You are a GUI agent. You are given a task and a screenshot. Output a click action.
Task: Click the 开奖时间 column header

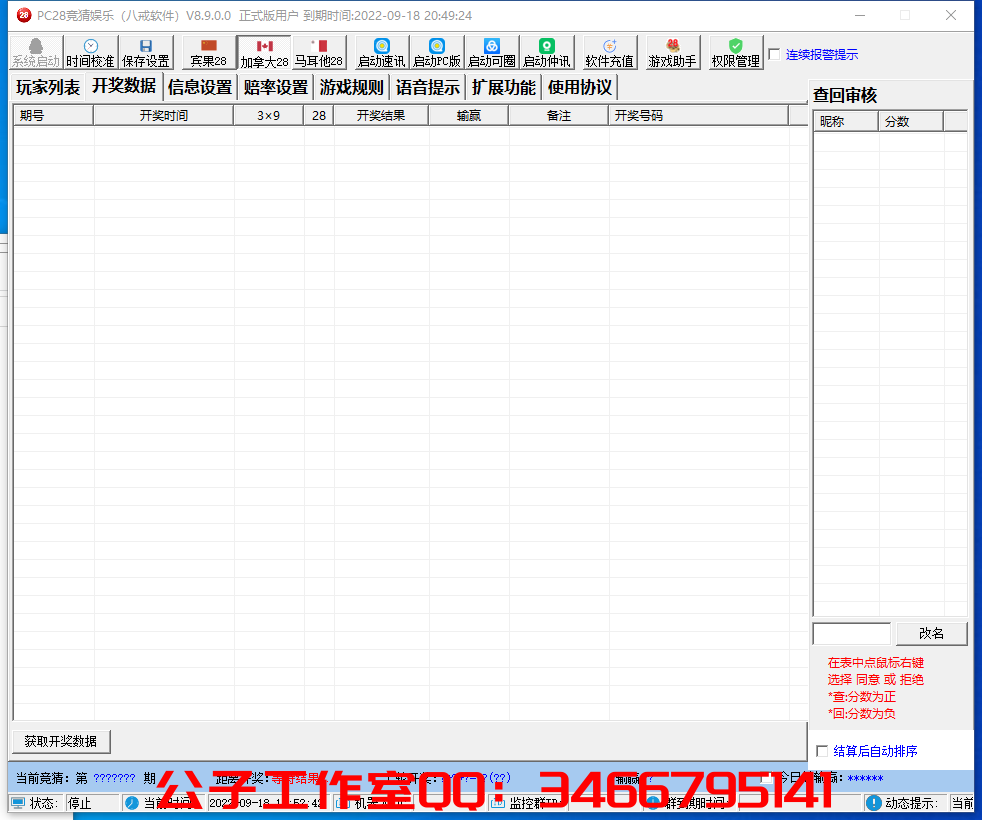pyautogui.click(x=163, y=116)
